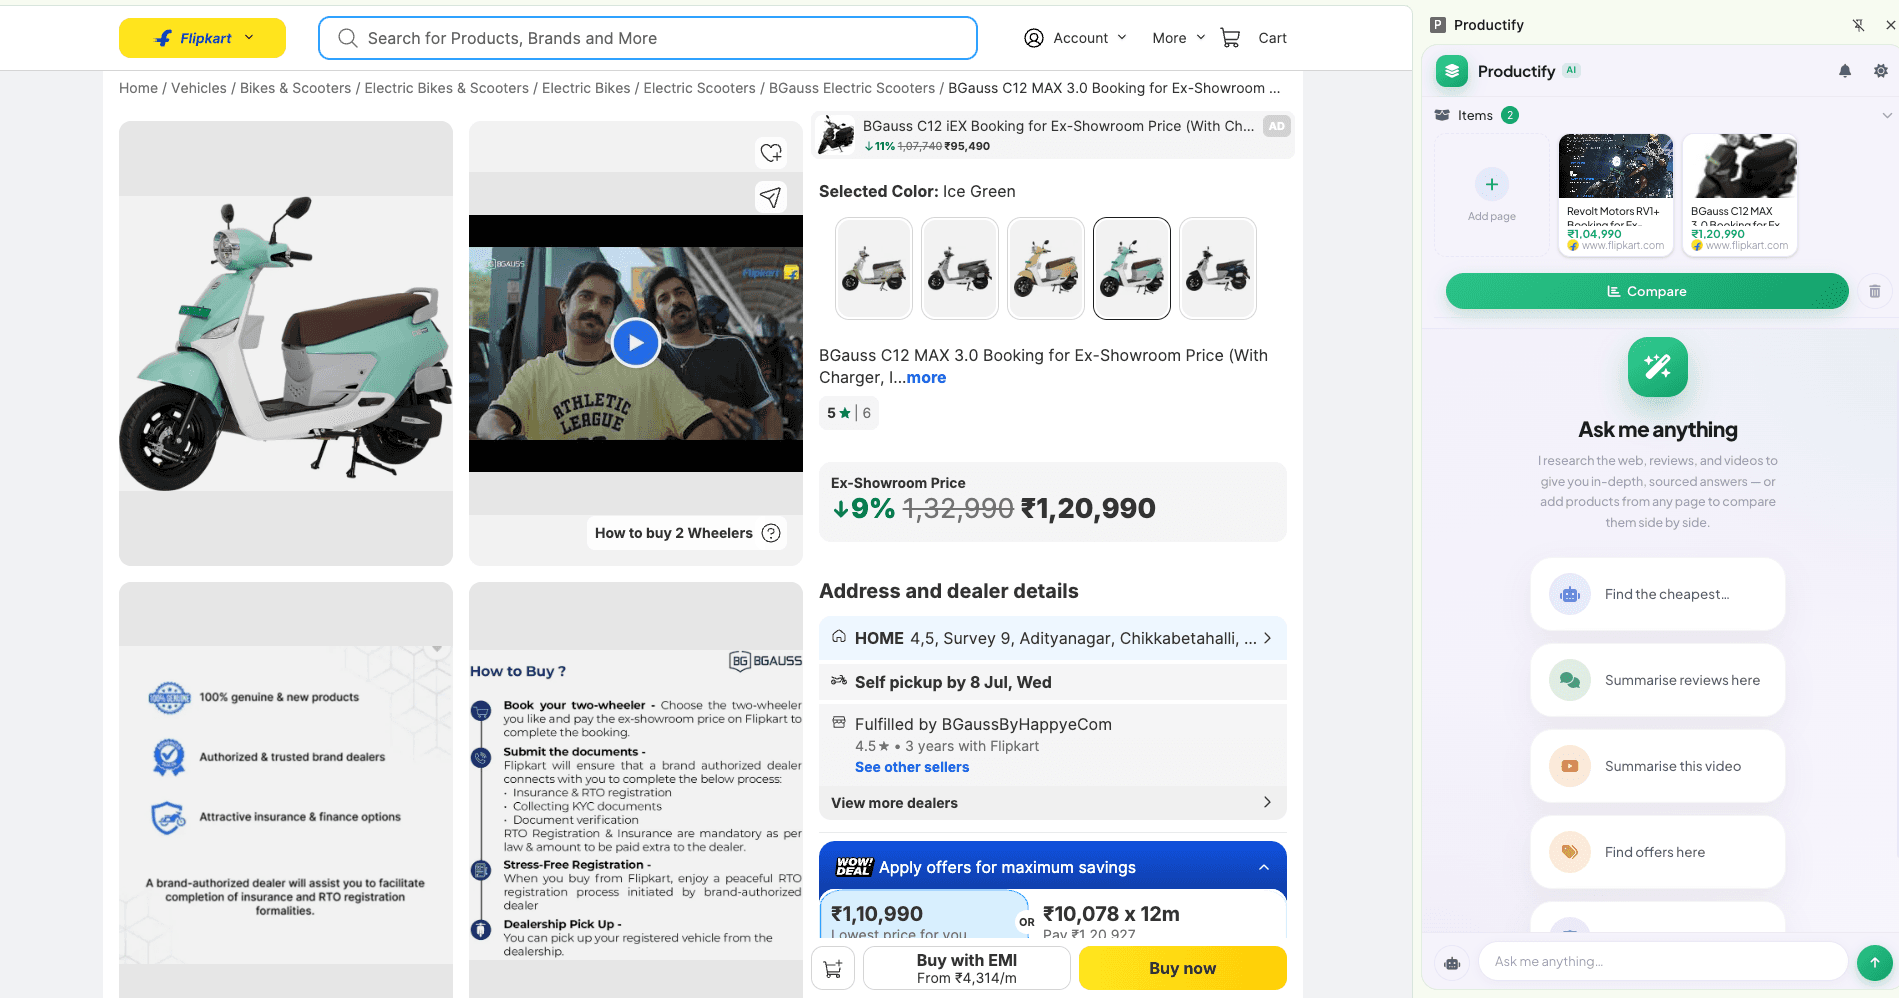Expand product title with more link
Viewport: 1899px width, 998px height.
tap(926, 378)
